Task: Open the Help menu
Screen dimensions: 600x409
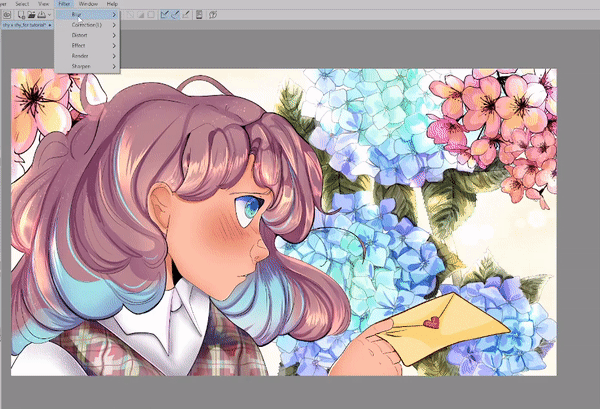Action: 112,4
